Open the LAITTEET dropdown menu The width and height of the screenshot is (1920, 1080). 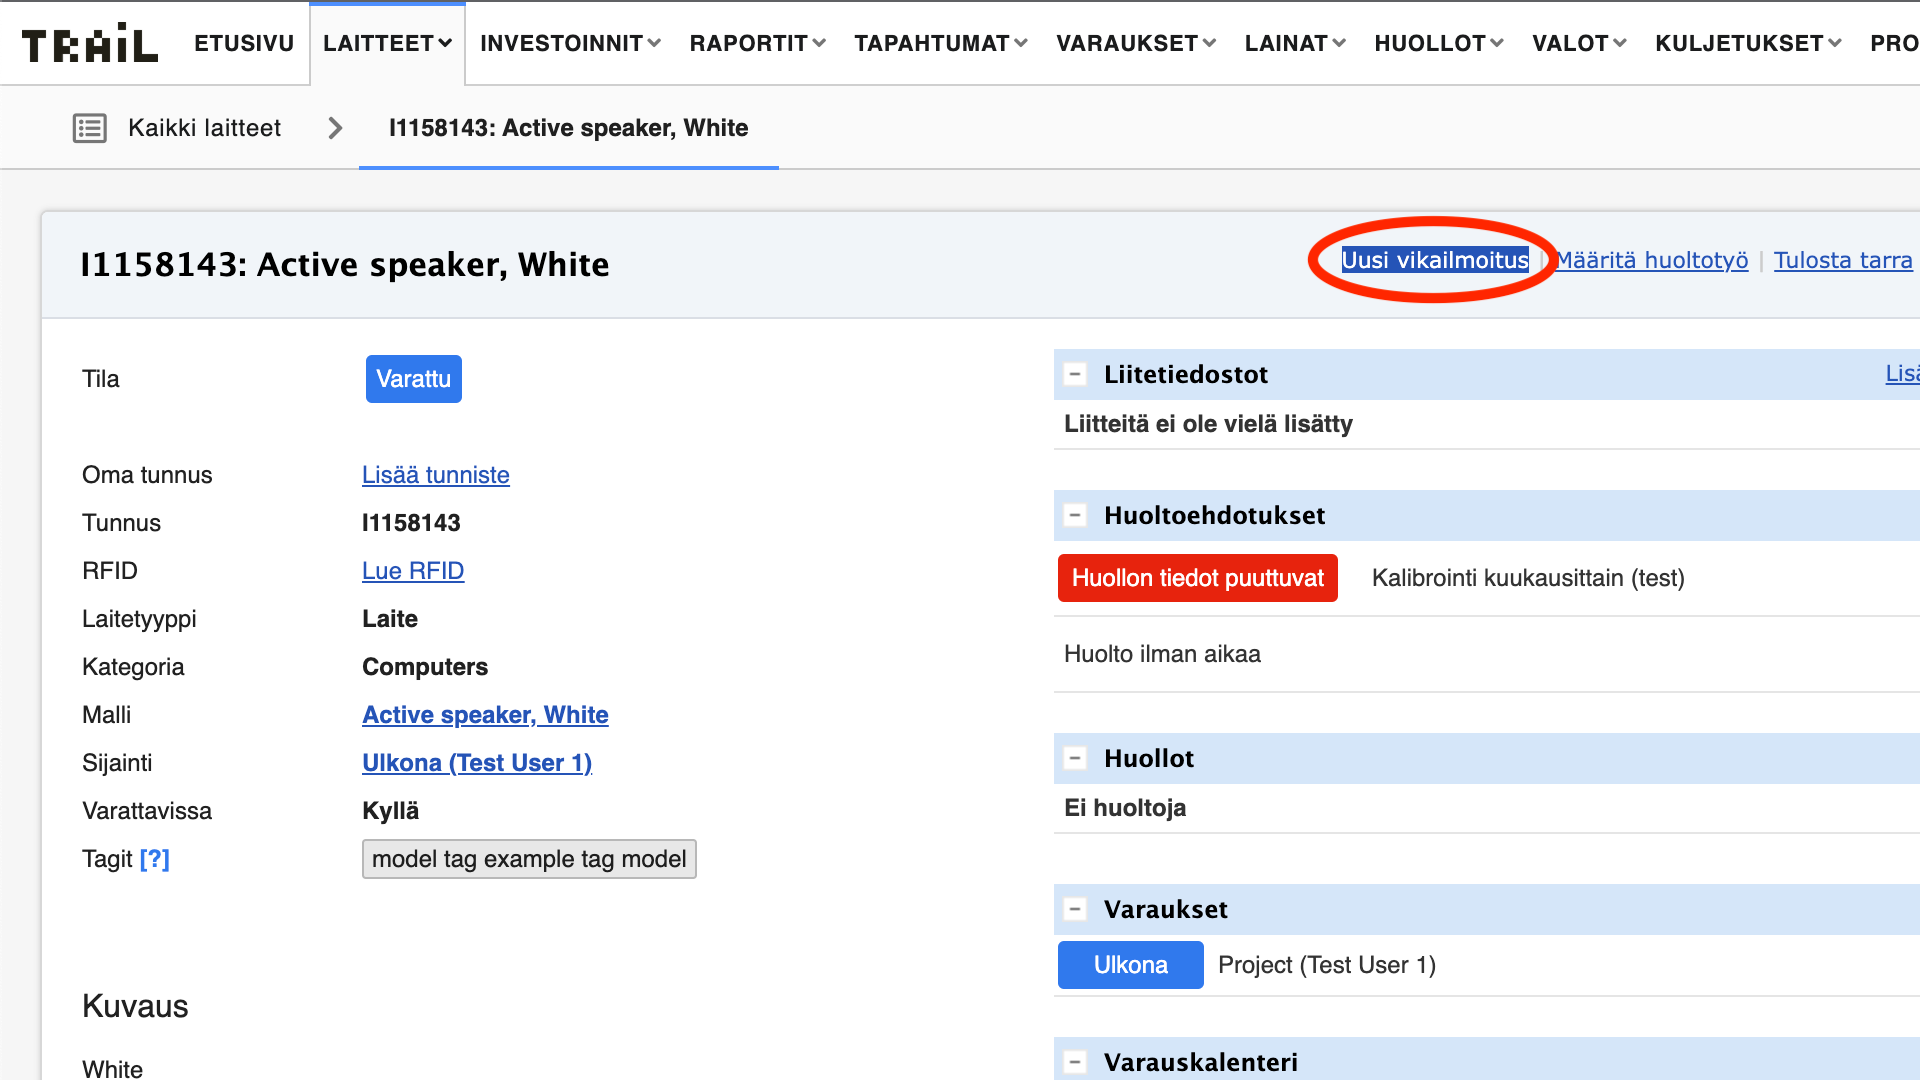pos(388,43)
